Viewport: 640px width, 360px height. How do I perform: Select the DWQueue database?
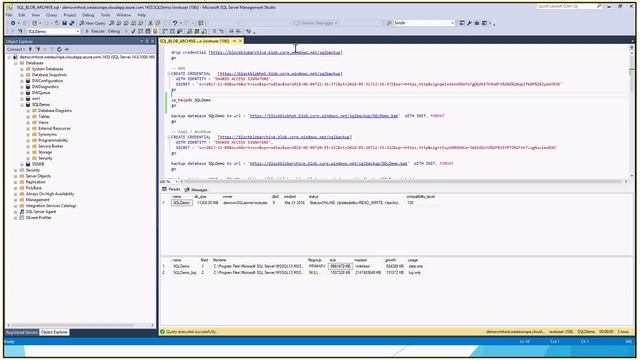point(41,93)
